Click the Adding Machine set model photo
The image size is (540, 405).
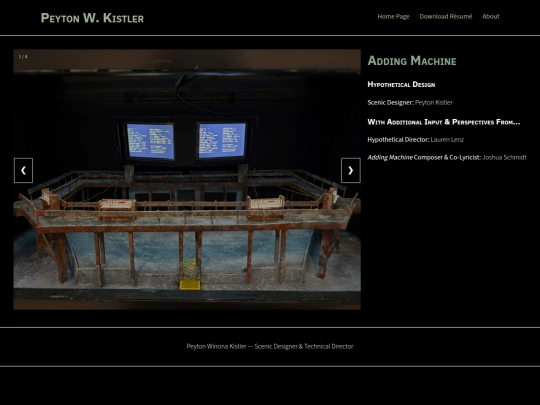[x=187, y=179]
